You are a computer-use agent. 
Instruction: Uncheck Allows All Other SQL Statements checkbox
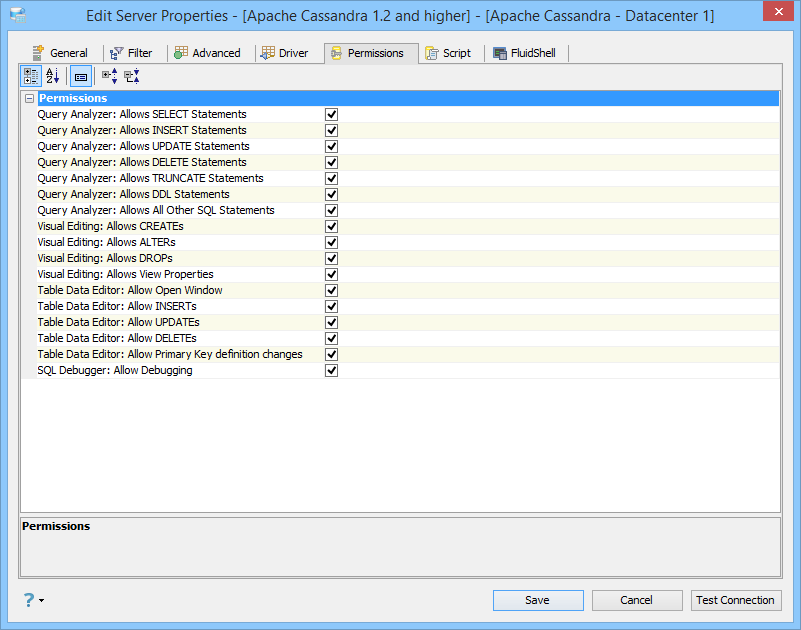[x=332, y=210]
